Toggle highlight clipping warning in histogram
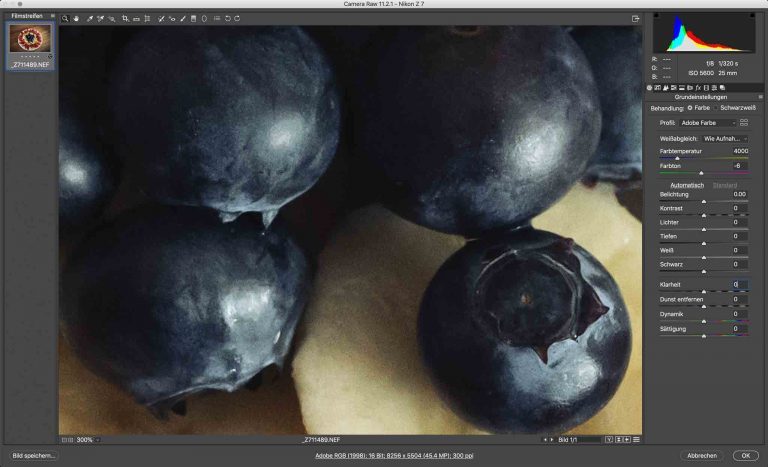Image resolution: width=768 pixels, height=467 pixels. 752,16
